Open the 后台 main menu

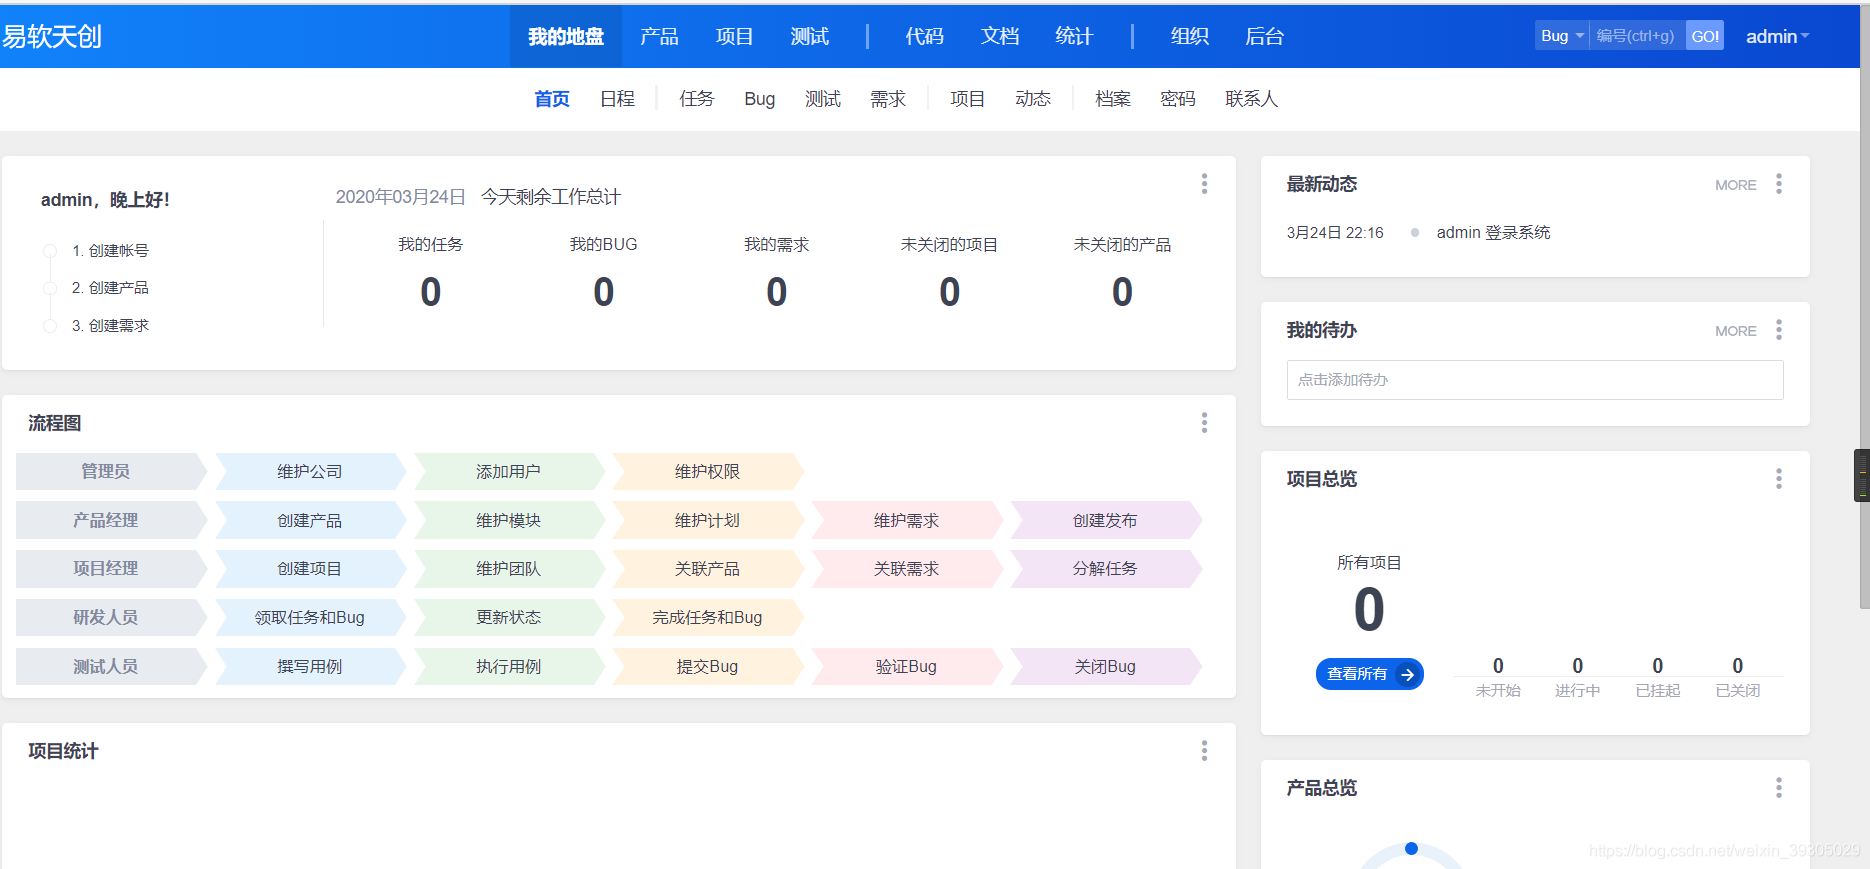[1264, 37]
